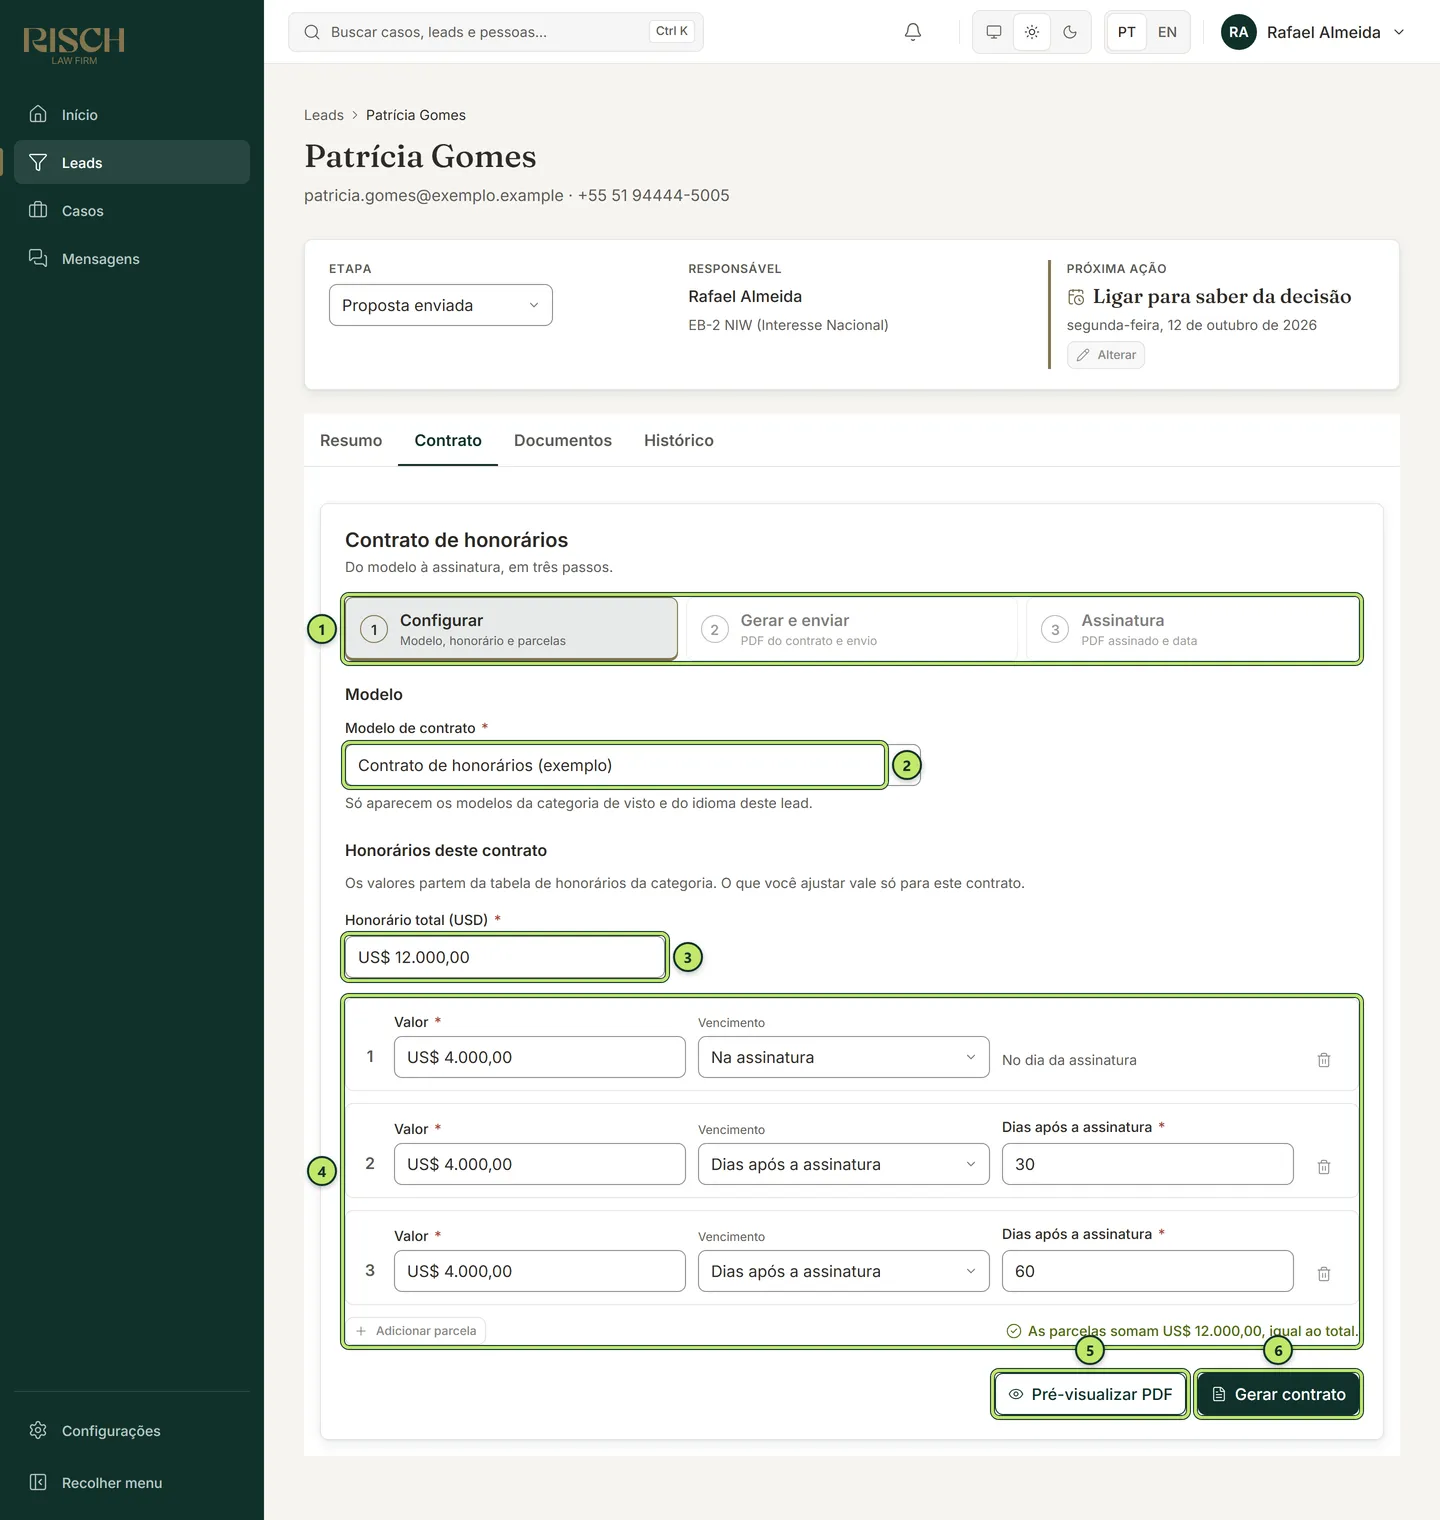1440x1520 pixels.
Task: Delete parcela 2 with trash icon
Action: (x=1324, y=1167)
